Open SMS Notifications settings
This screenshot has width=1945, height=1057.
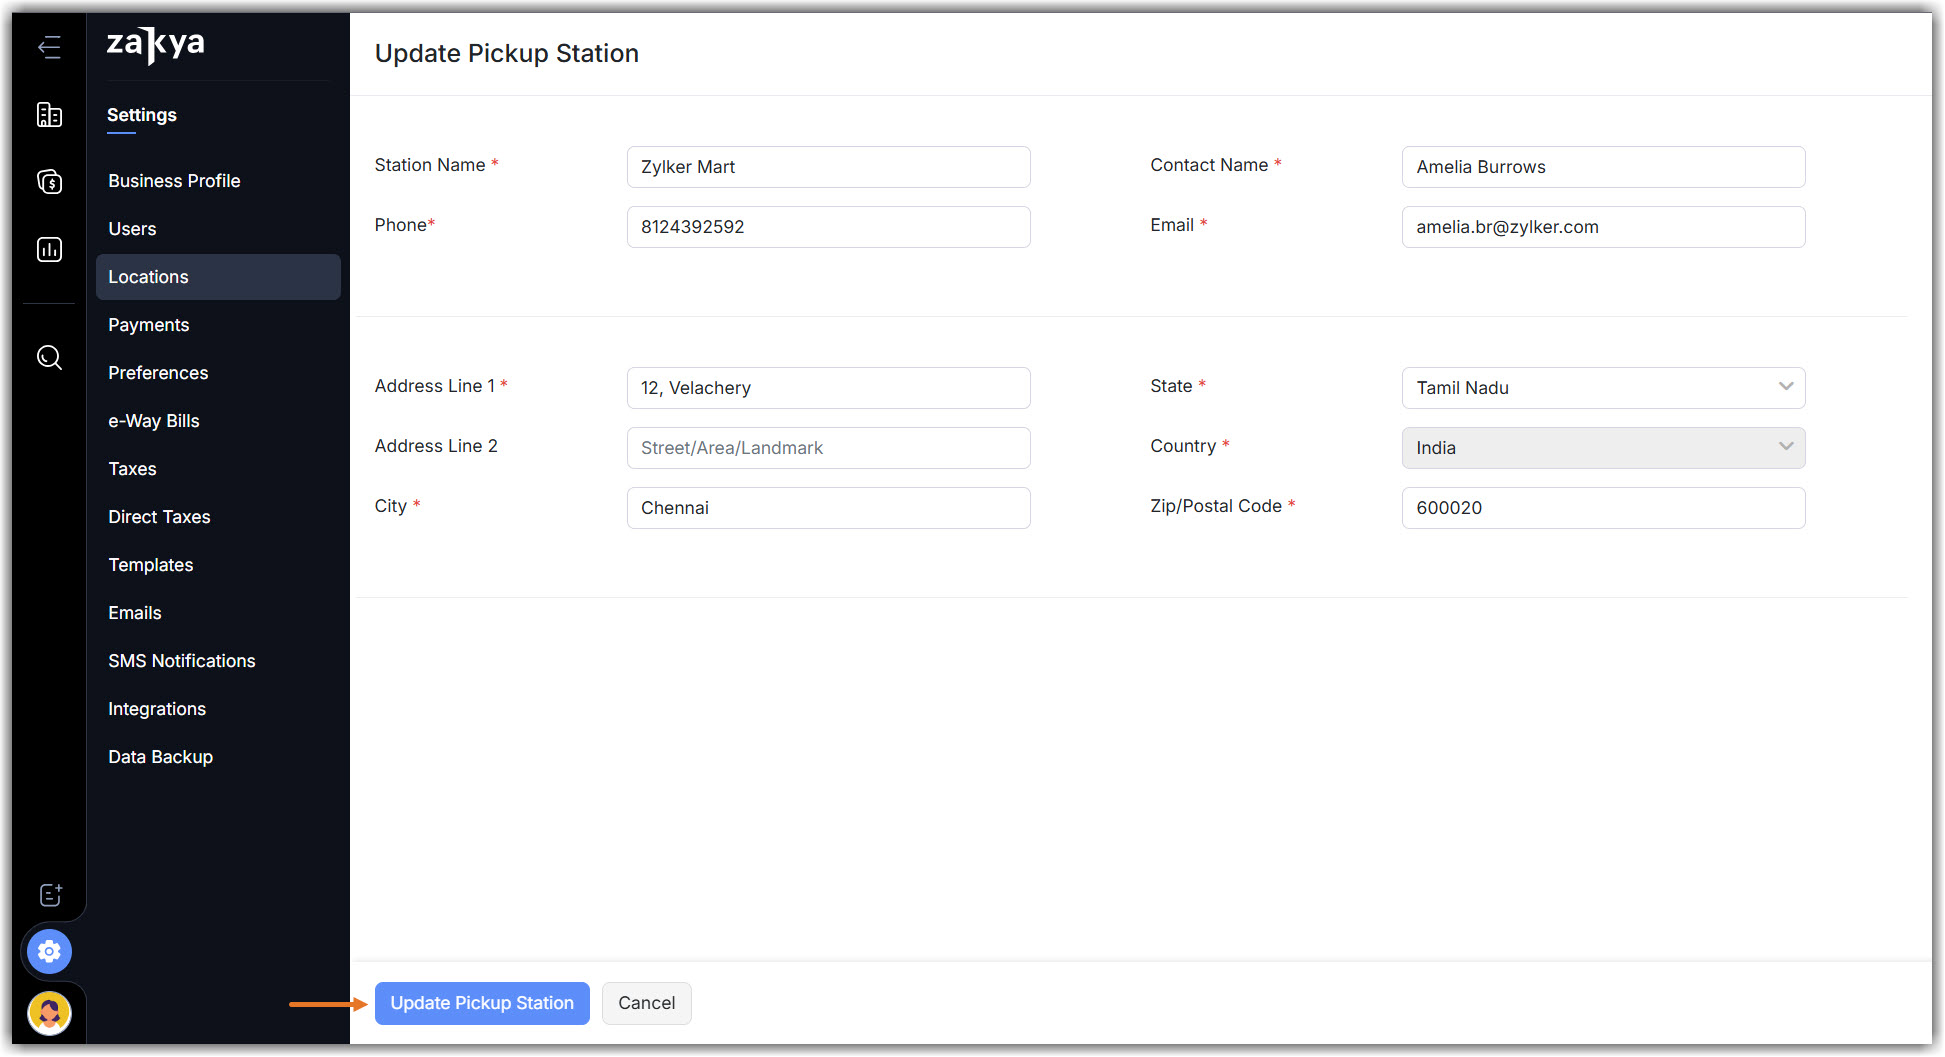[182, 661]
